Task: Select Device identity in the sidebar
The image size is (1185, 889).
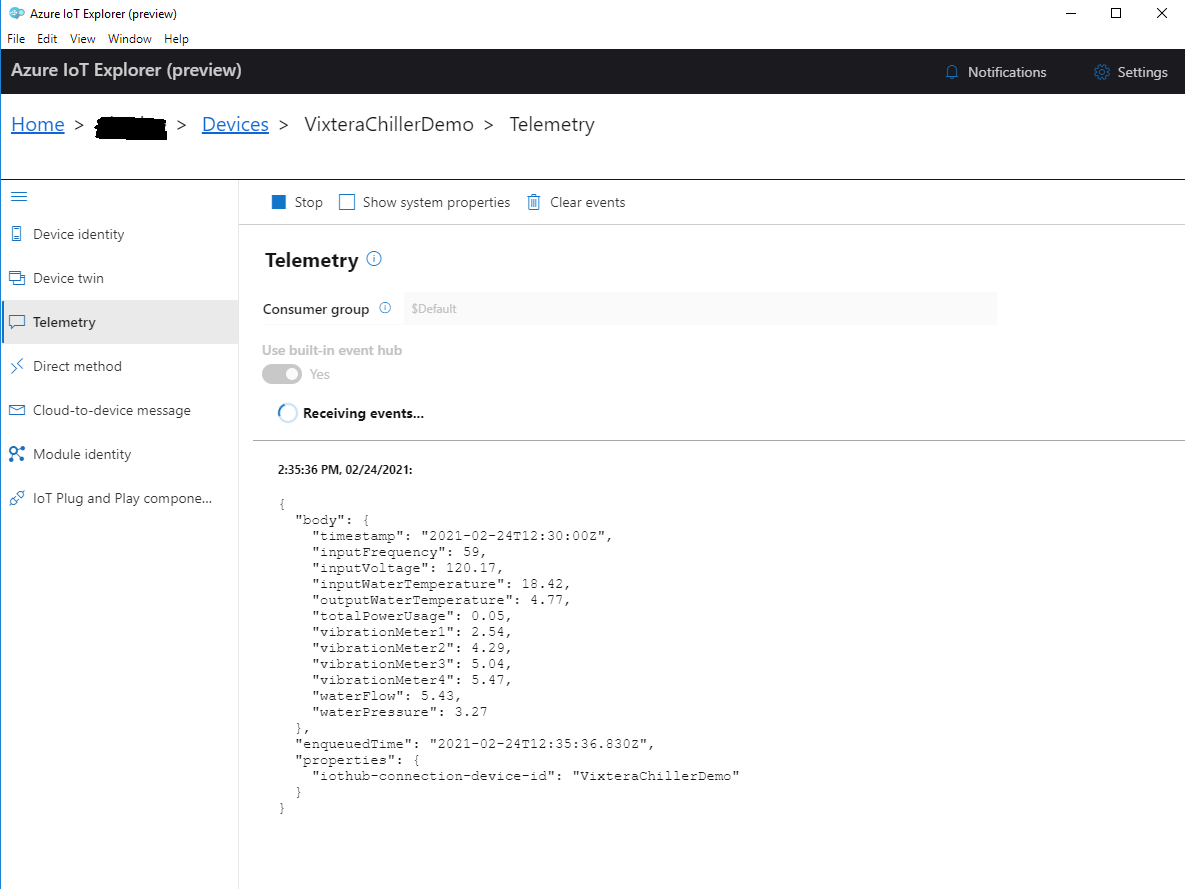Action: pyautogui.click(x=120, y=234)
